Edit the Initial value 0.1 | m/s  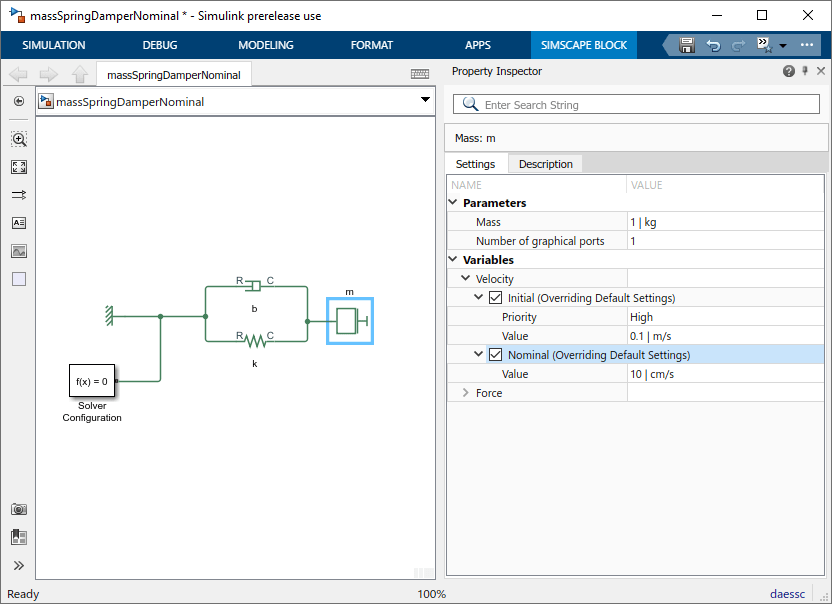(725, 336)
